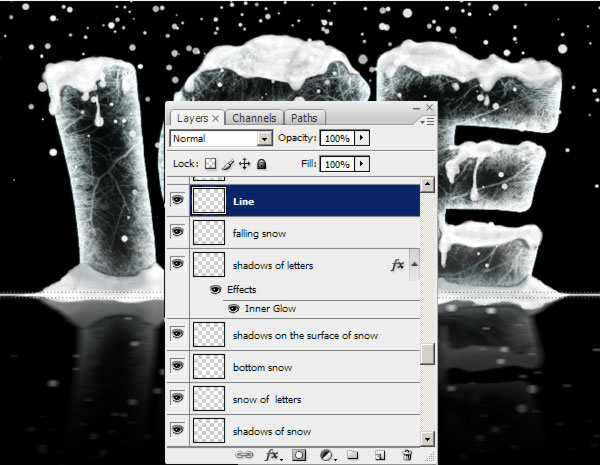Click the Fill percentage field
Screen dimensions: 600x465
337,163
